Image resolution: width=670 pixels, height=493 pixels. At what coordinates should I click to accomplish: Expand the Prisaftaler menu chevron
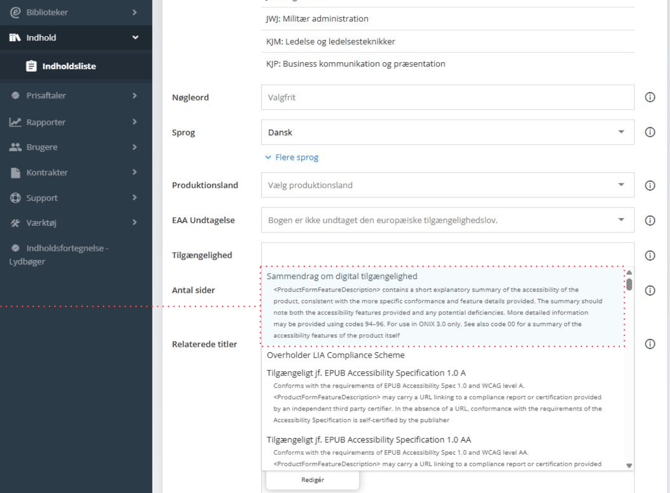tap(135, 95)
